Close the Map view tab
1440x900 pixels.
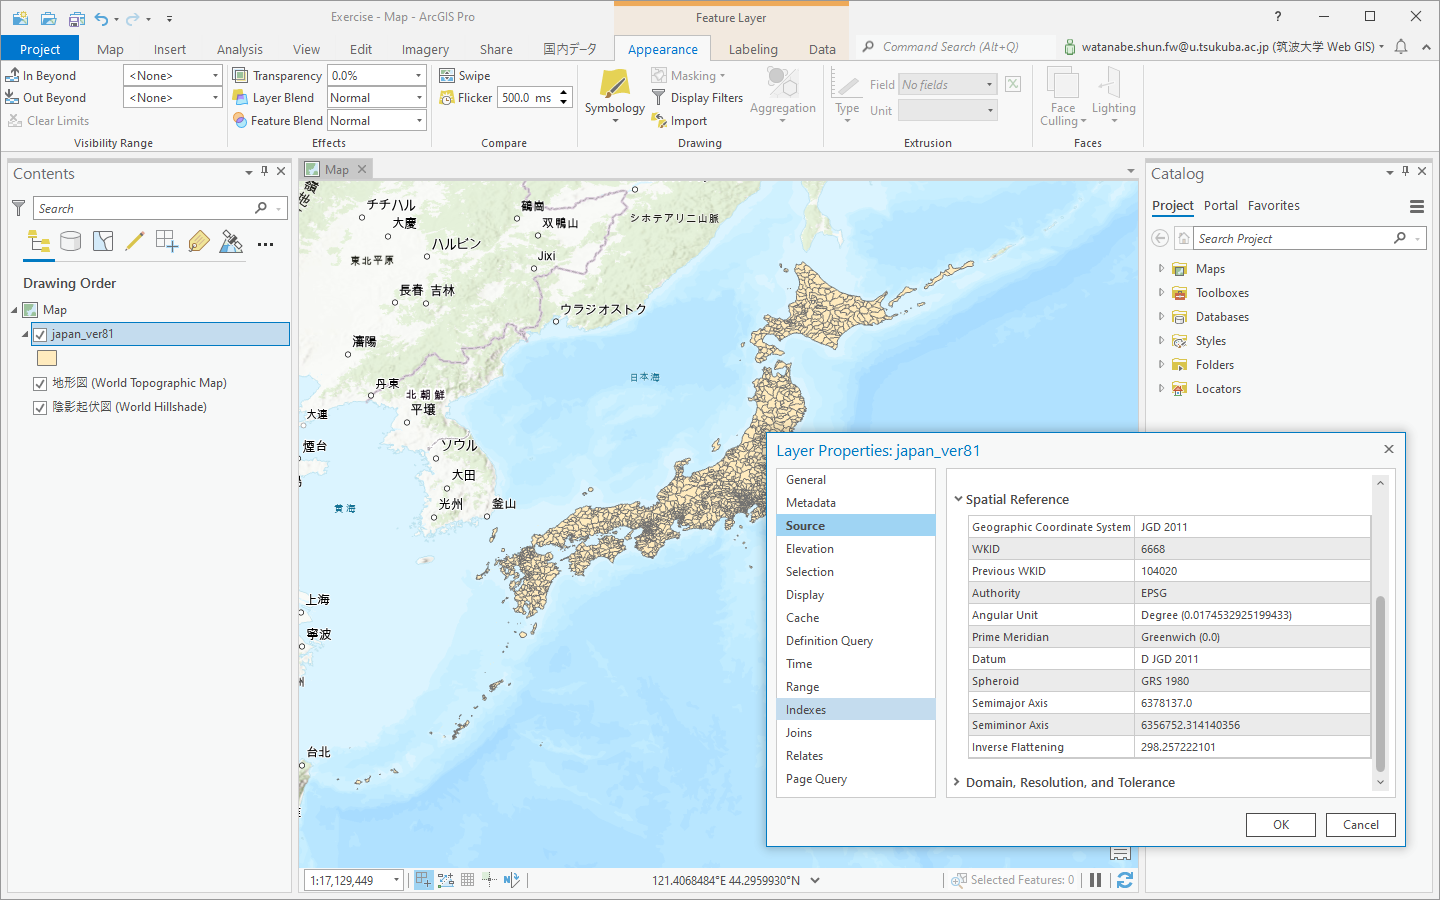[362, 169]
